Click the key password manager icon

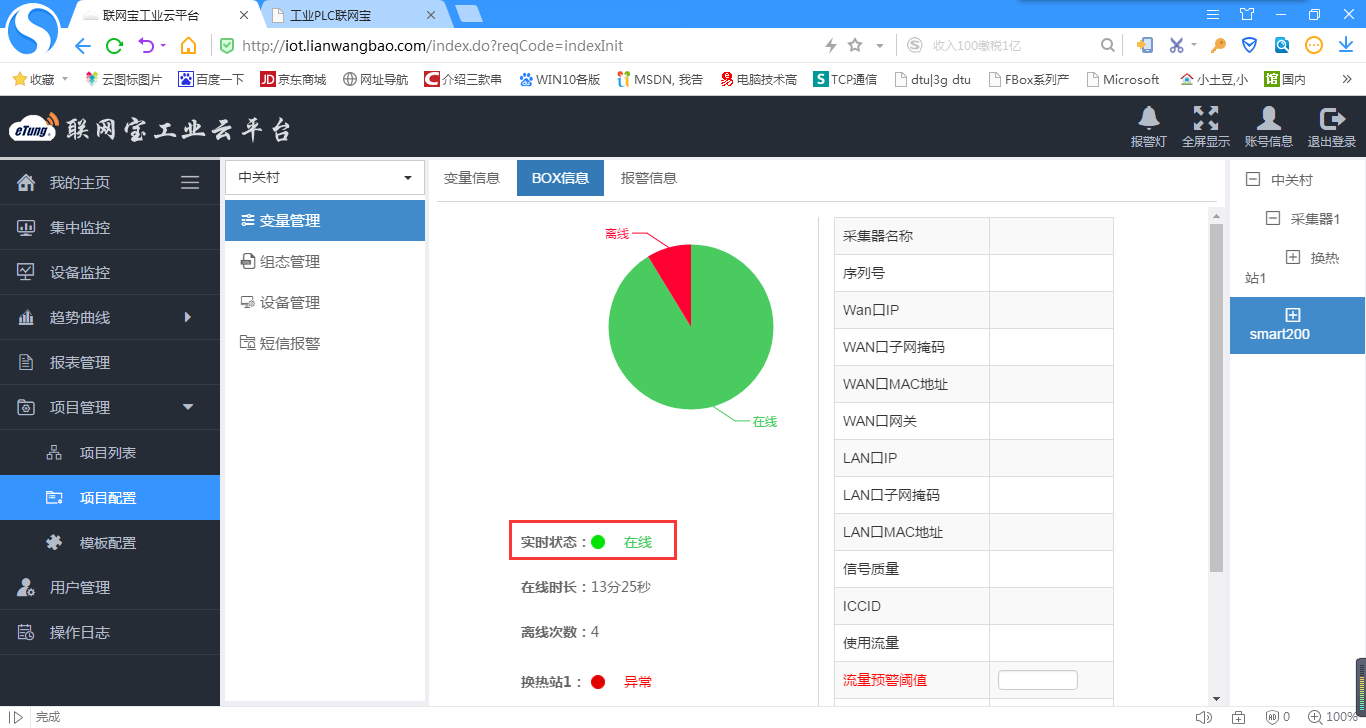[x=1218, y=45]
